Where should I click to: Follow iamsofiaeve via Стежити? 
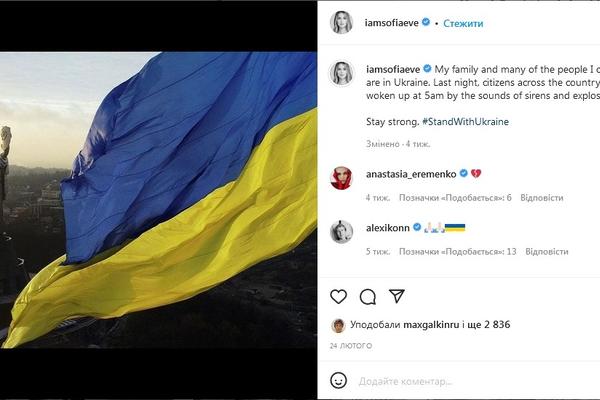click(x=463, y=23)
